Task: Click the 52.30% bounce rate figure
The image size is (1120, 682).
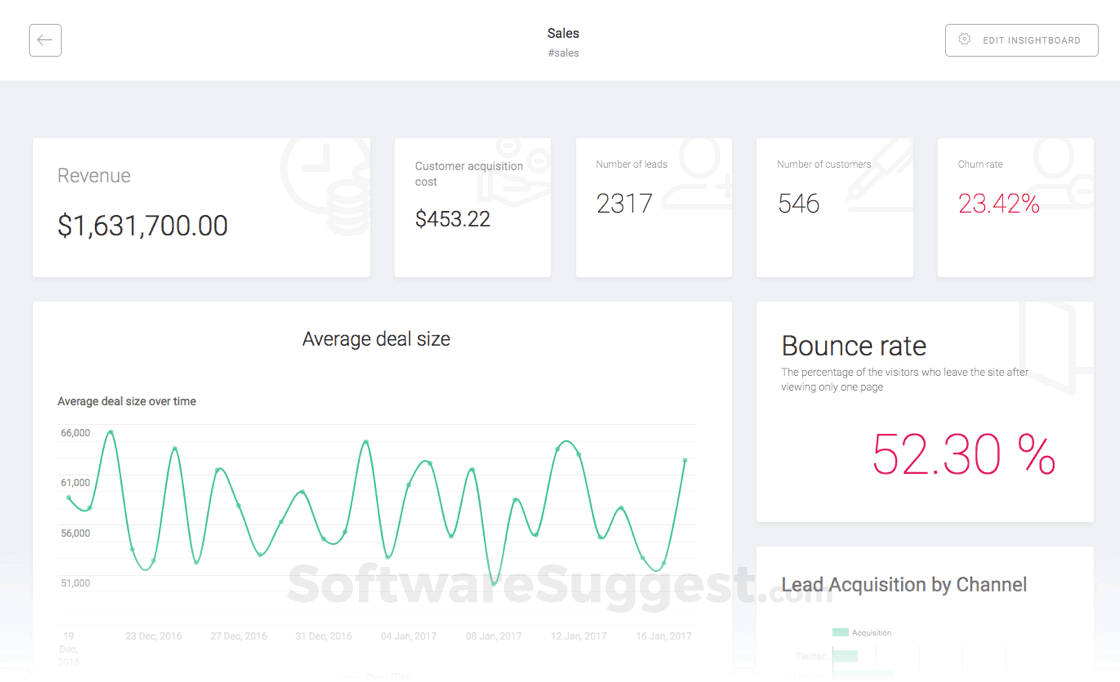Action: pyautogui.click(x=962, y=457)
